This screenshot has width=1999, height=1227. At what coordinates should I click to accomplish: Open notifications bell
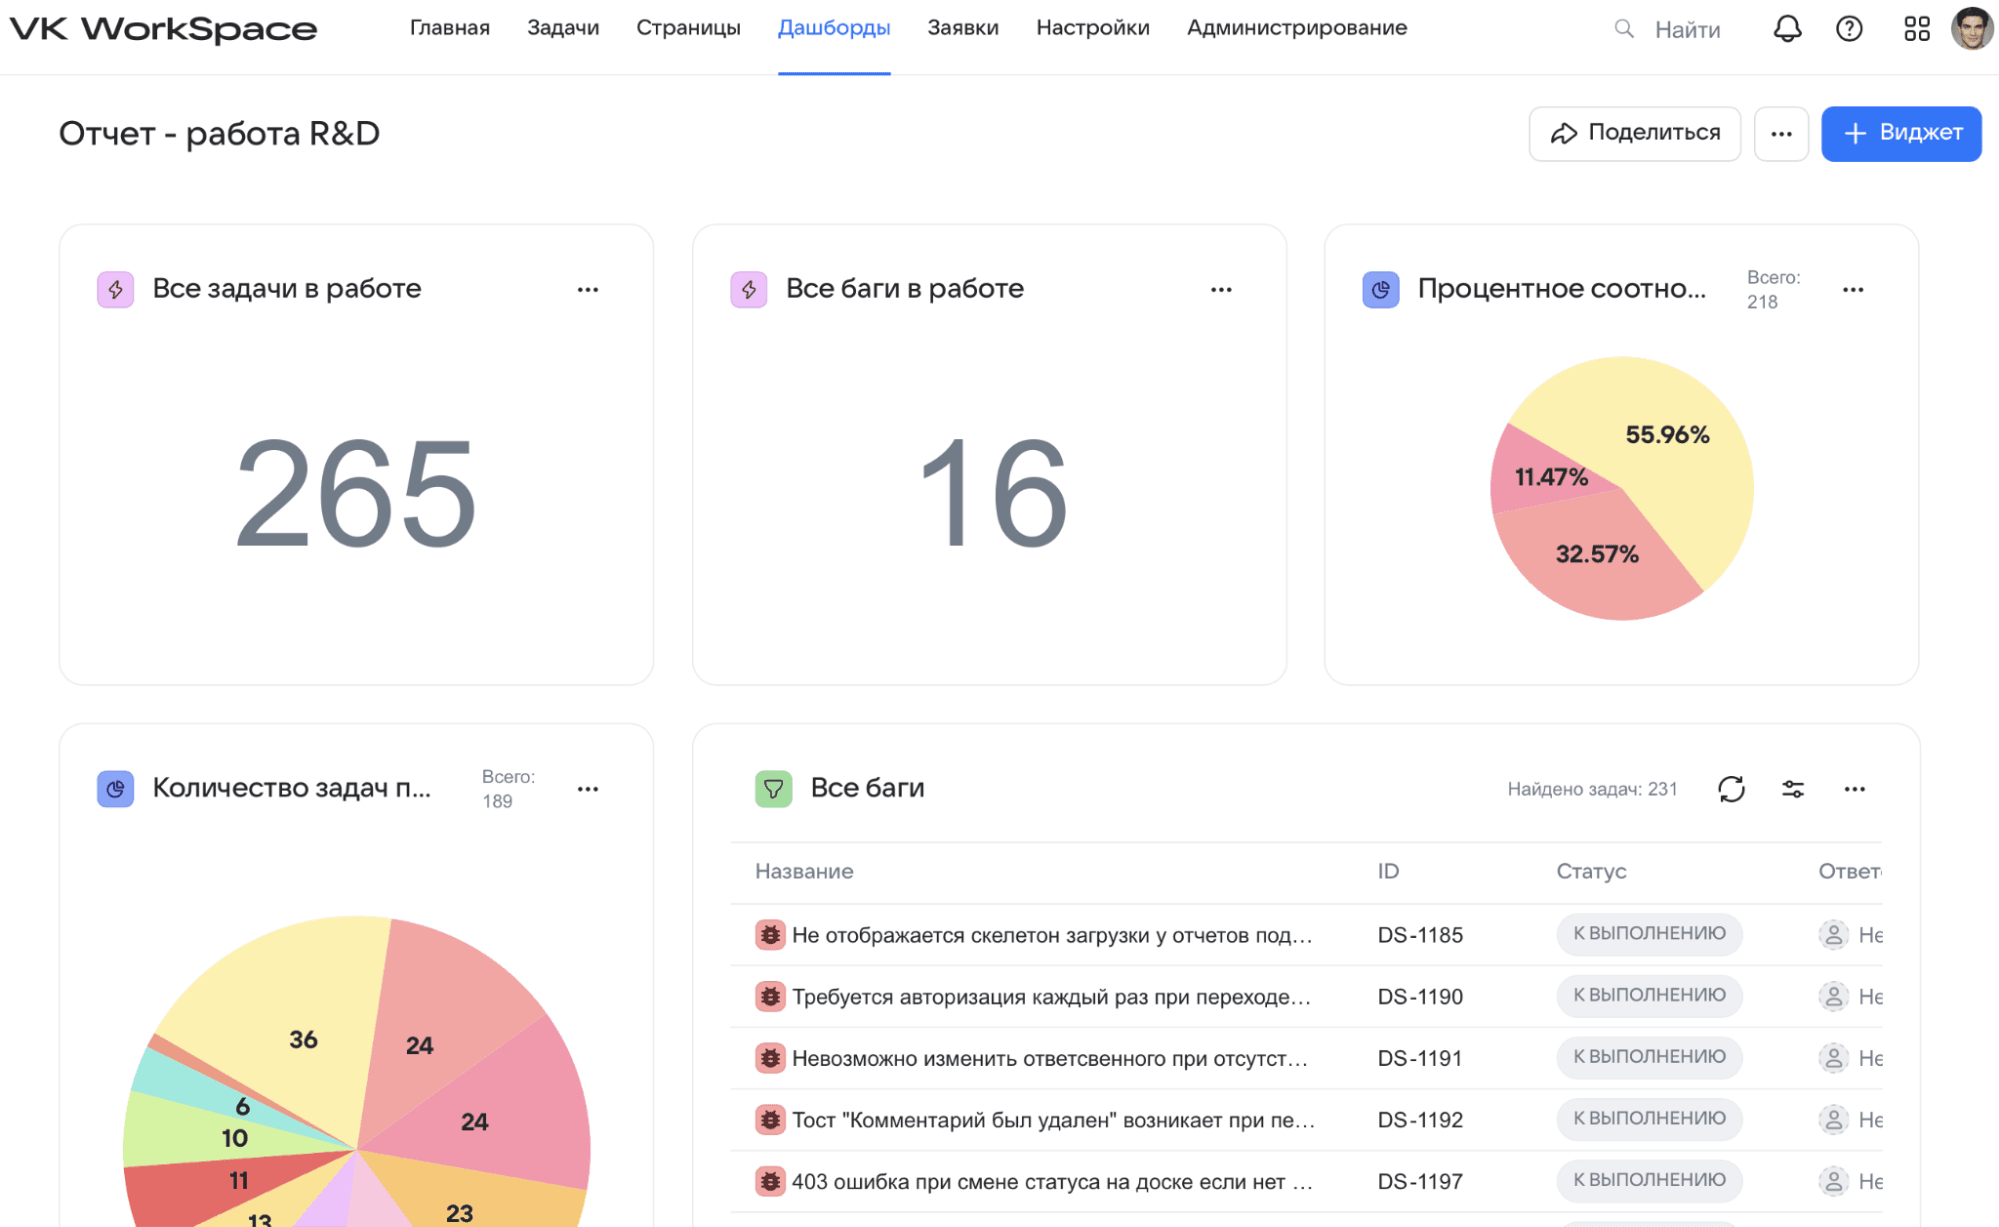(1787, 29)
